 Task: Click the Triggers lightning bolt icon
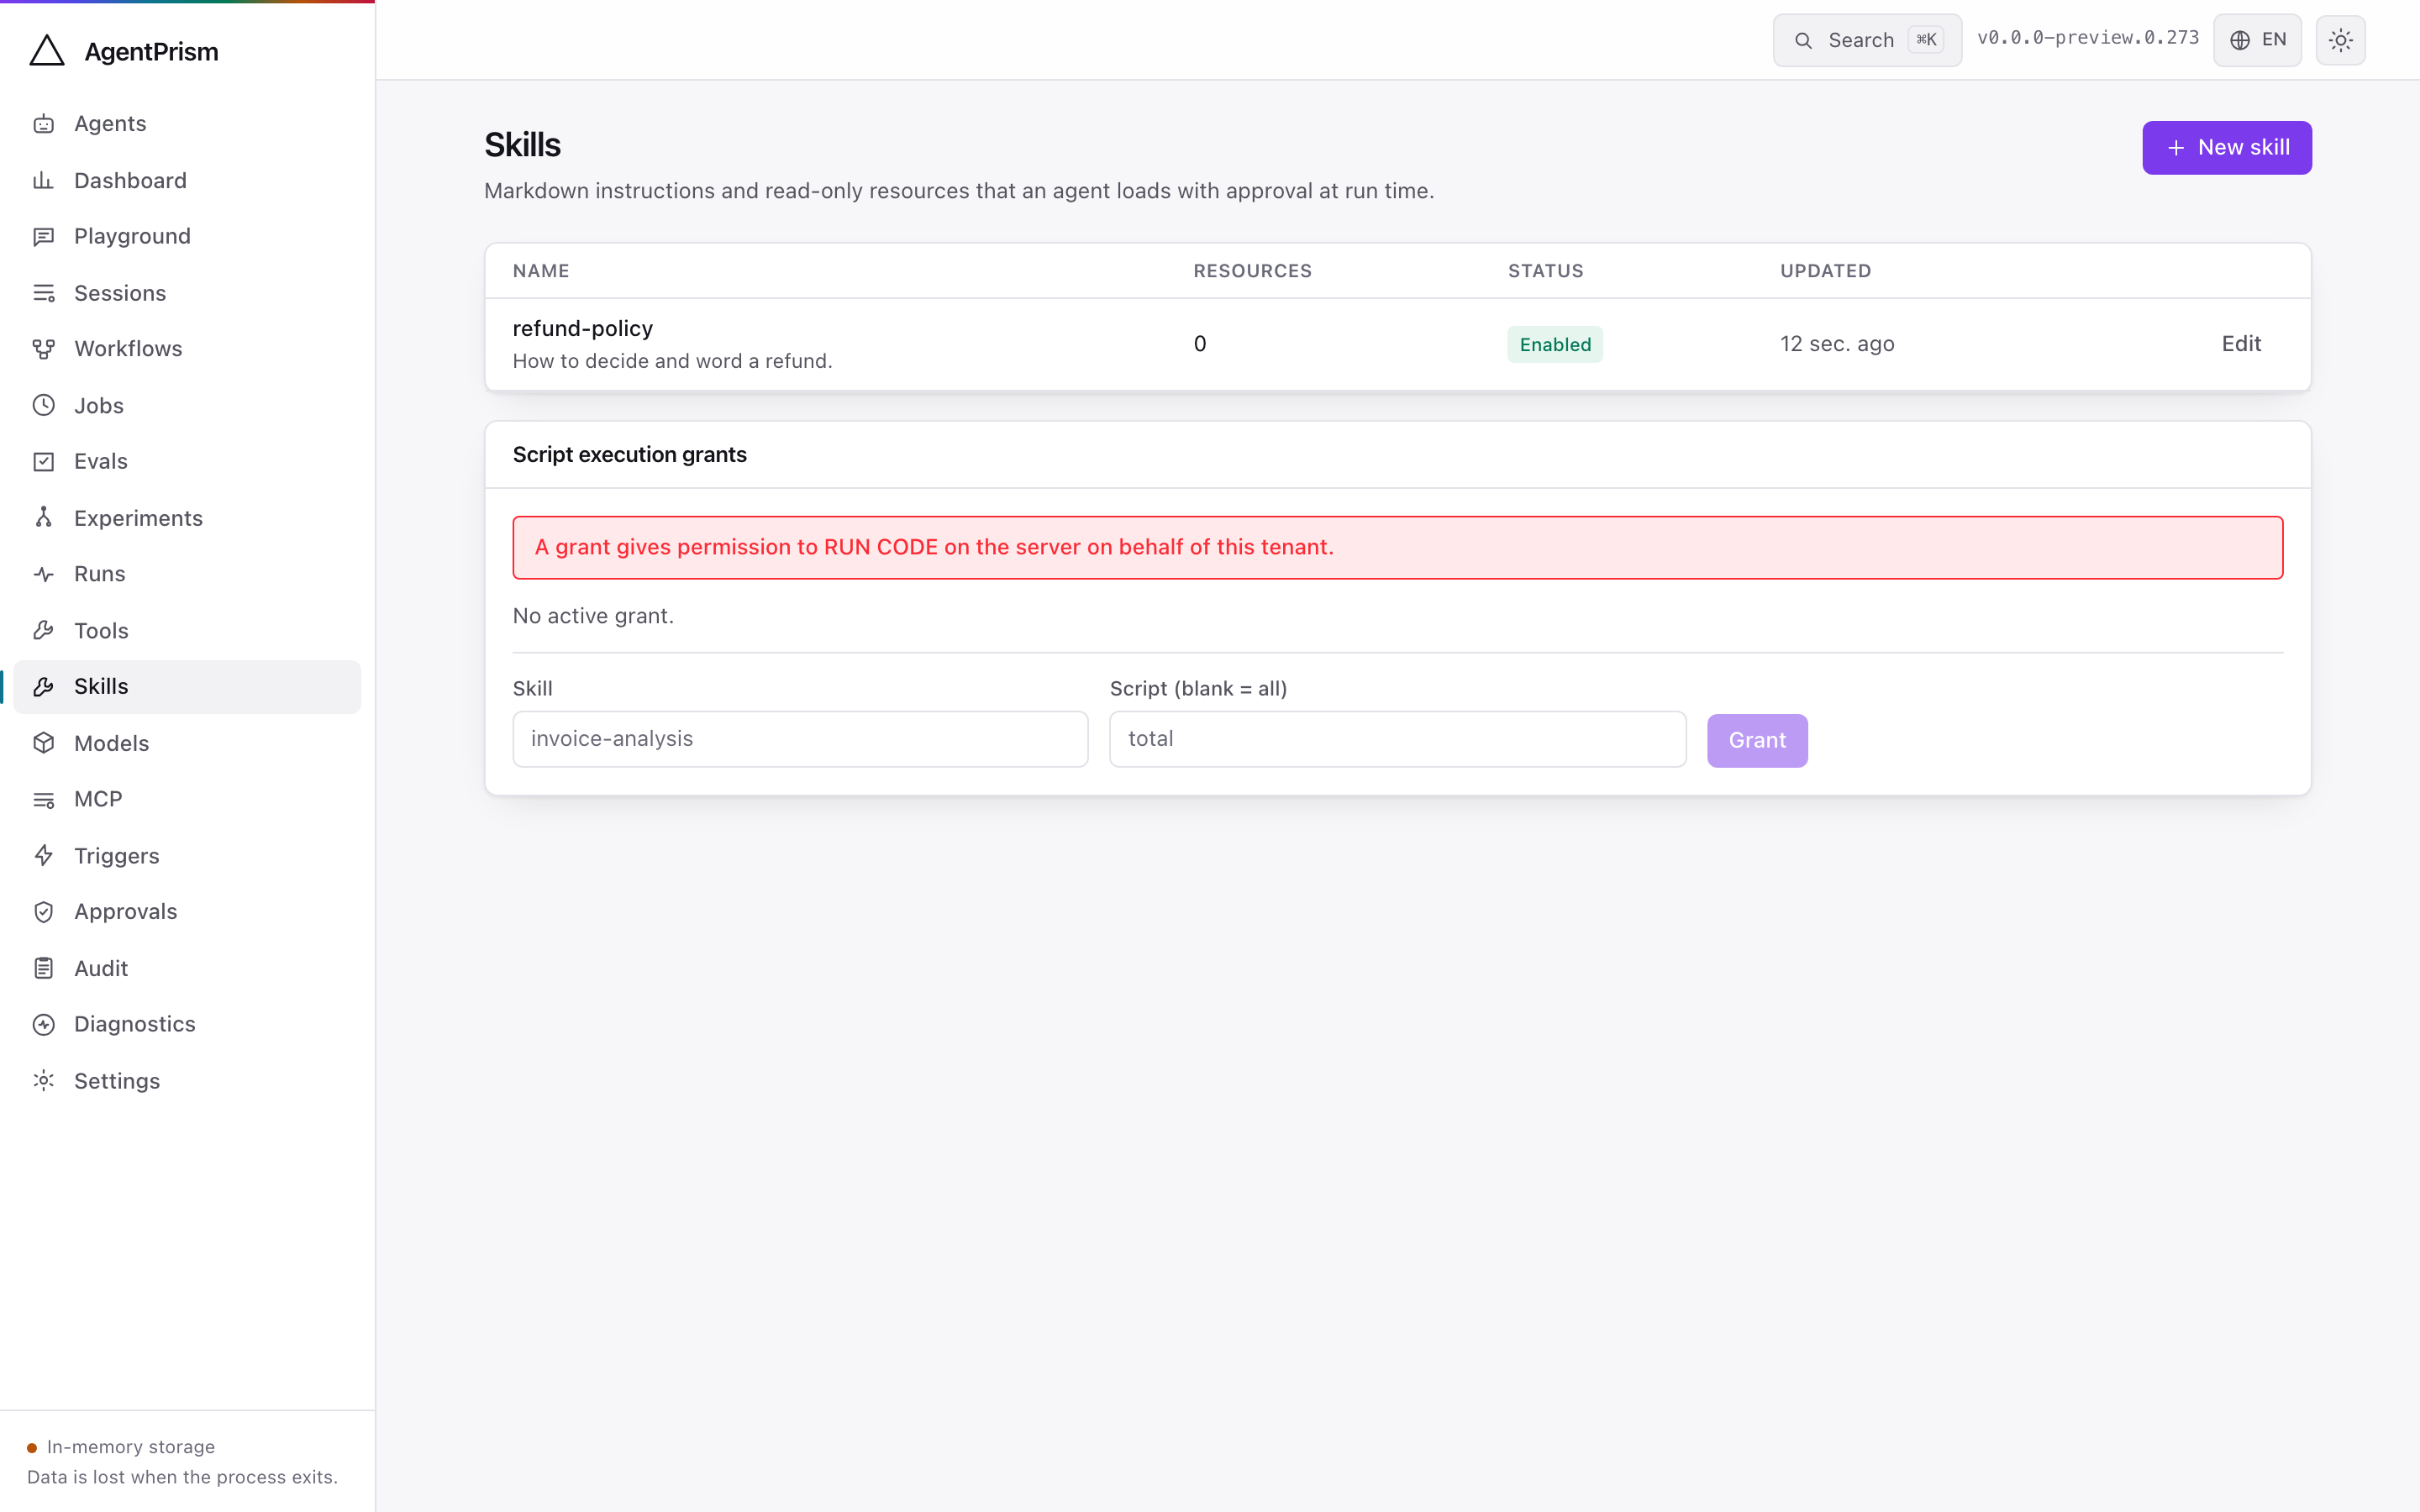pos(44,856)
